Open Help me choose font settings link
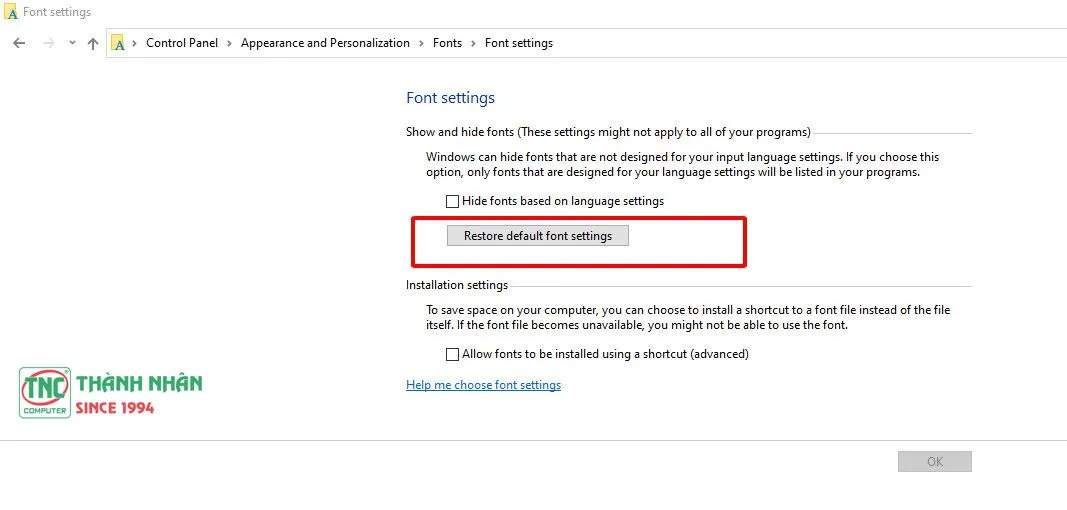Viewport: 1067px width, 510px height. pyautogui.click(x=483, y=385)
